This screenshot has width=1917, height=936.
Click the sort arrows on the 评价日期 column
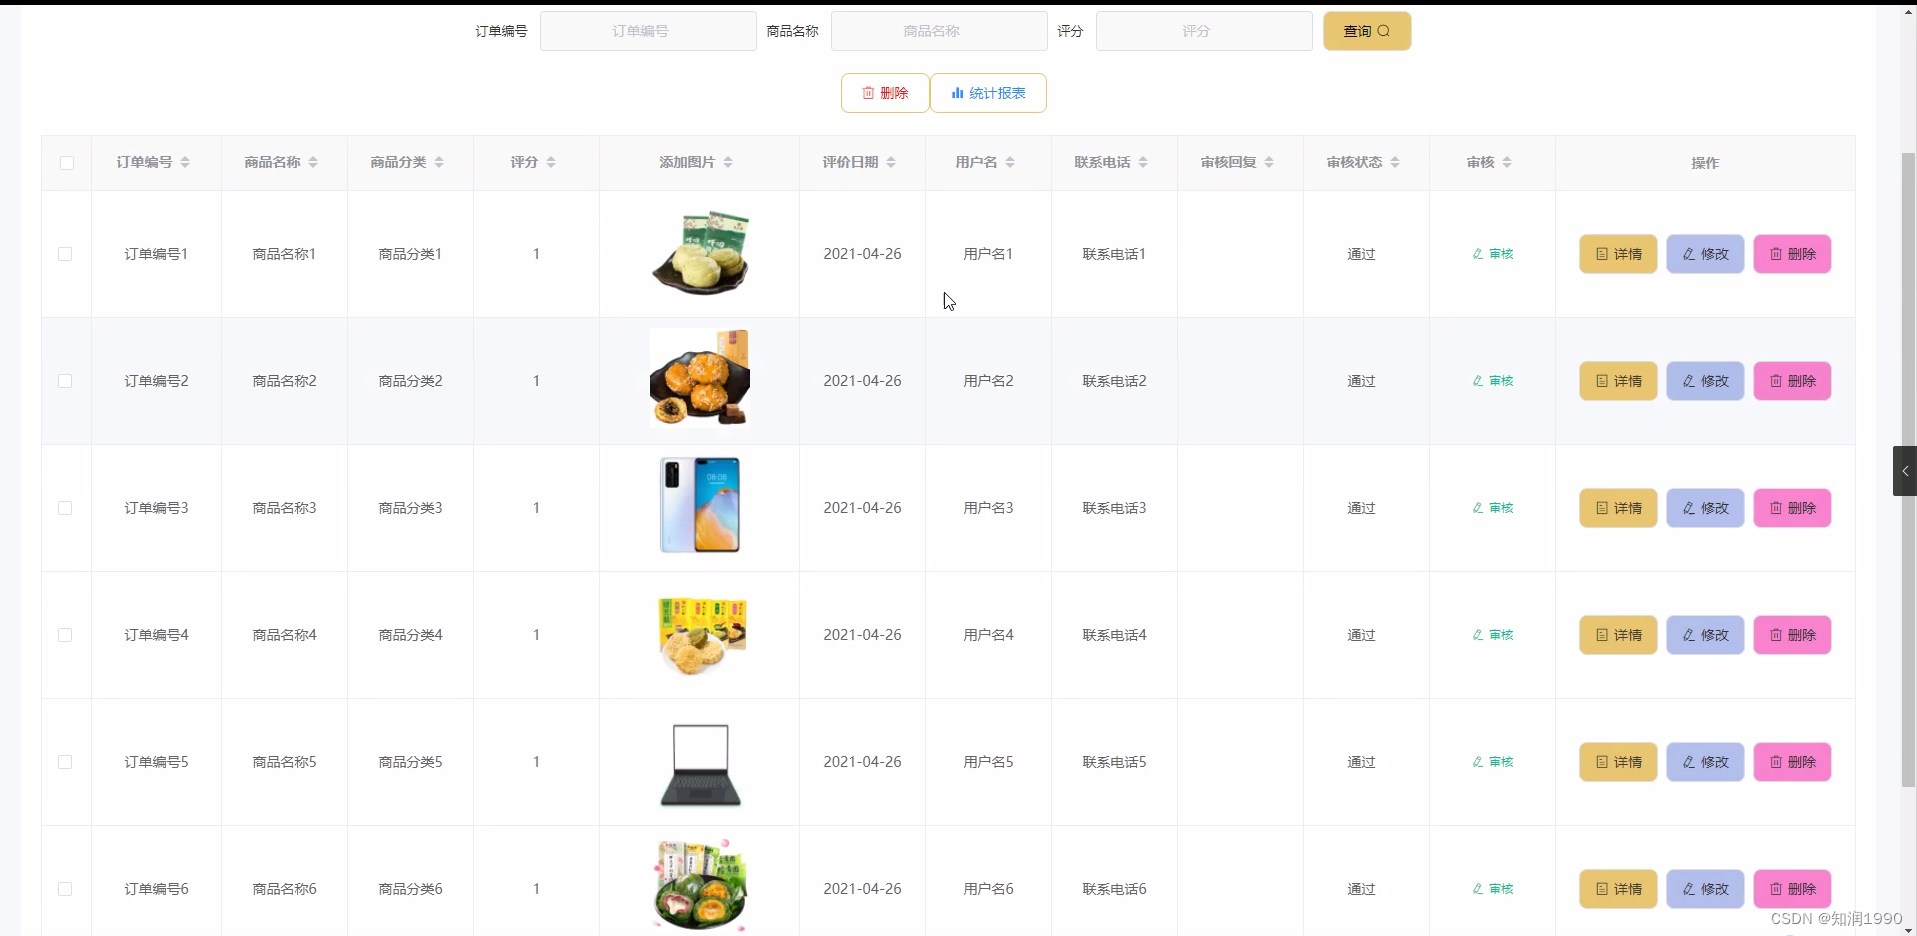[x=891, y=162]
